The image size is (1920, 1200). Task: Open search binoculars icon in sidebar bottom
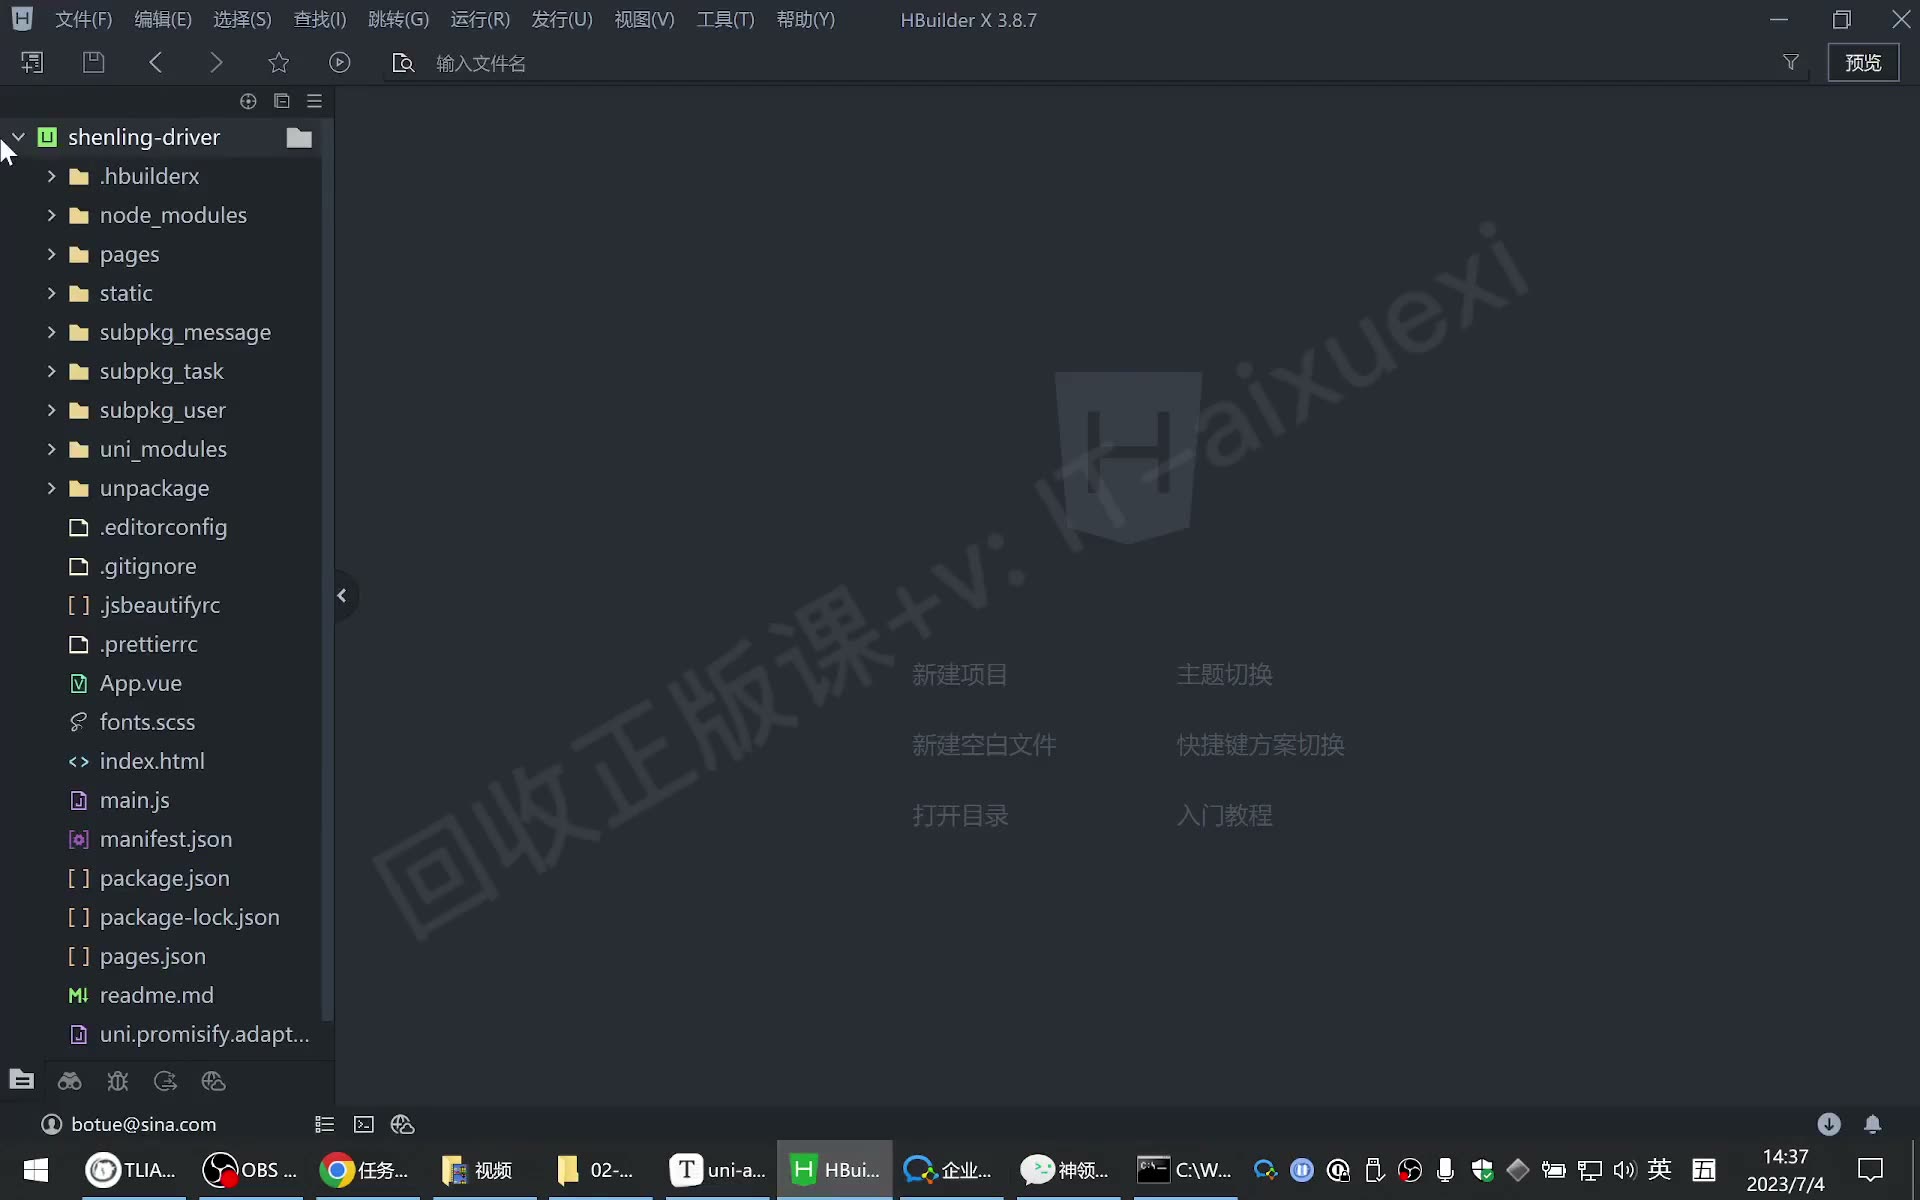tap(69, 1081)
